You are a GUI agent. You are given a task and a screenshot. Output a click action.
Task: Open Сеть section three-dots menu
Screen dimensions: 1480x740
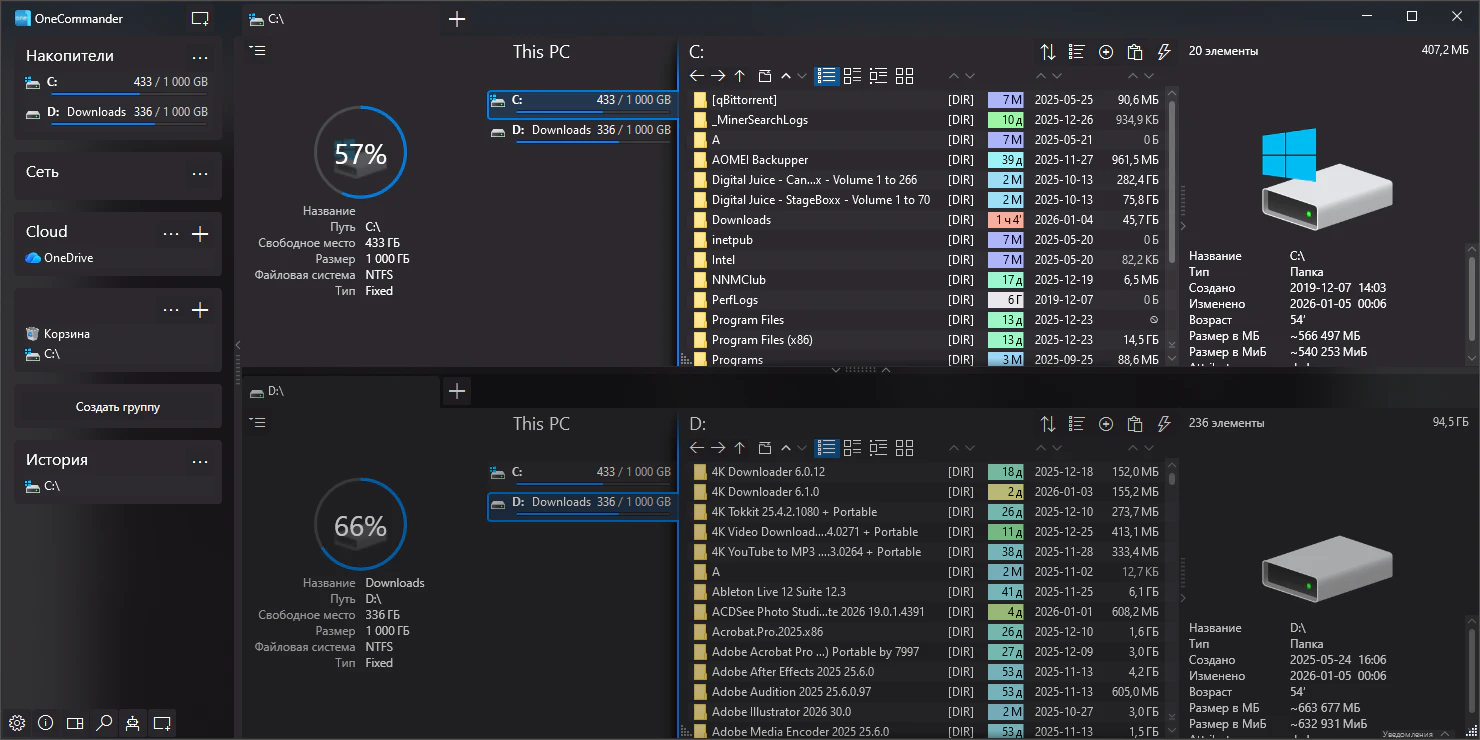pos(200,174)
